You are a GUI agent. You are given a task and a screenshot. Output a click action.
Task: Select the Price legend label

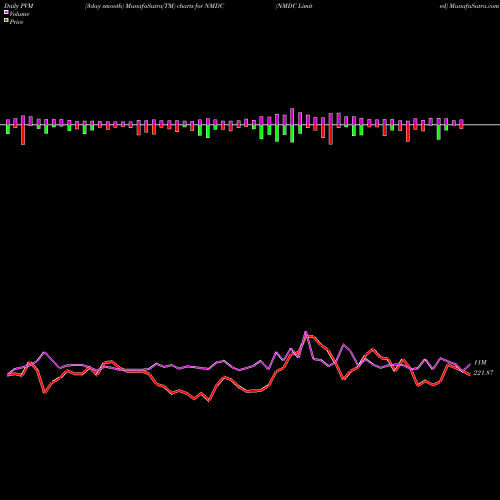[17, 22]
